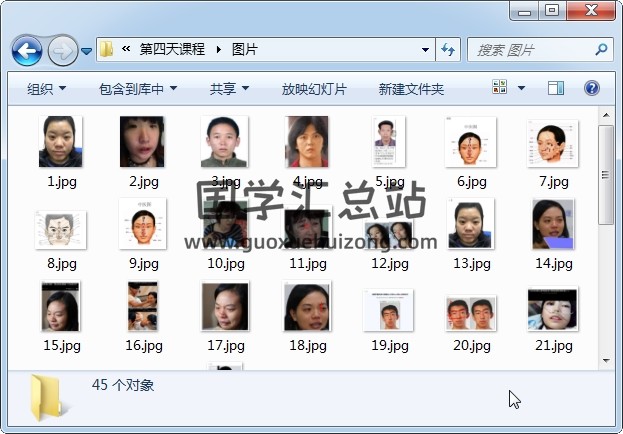Refresh the folder view
The height and width of the screenshot is (434, 623).
click(x=448, y=50)
